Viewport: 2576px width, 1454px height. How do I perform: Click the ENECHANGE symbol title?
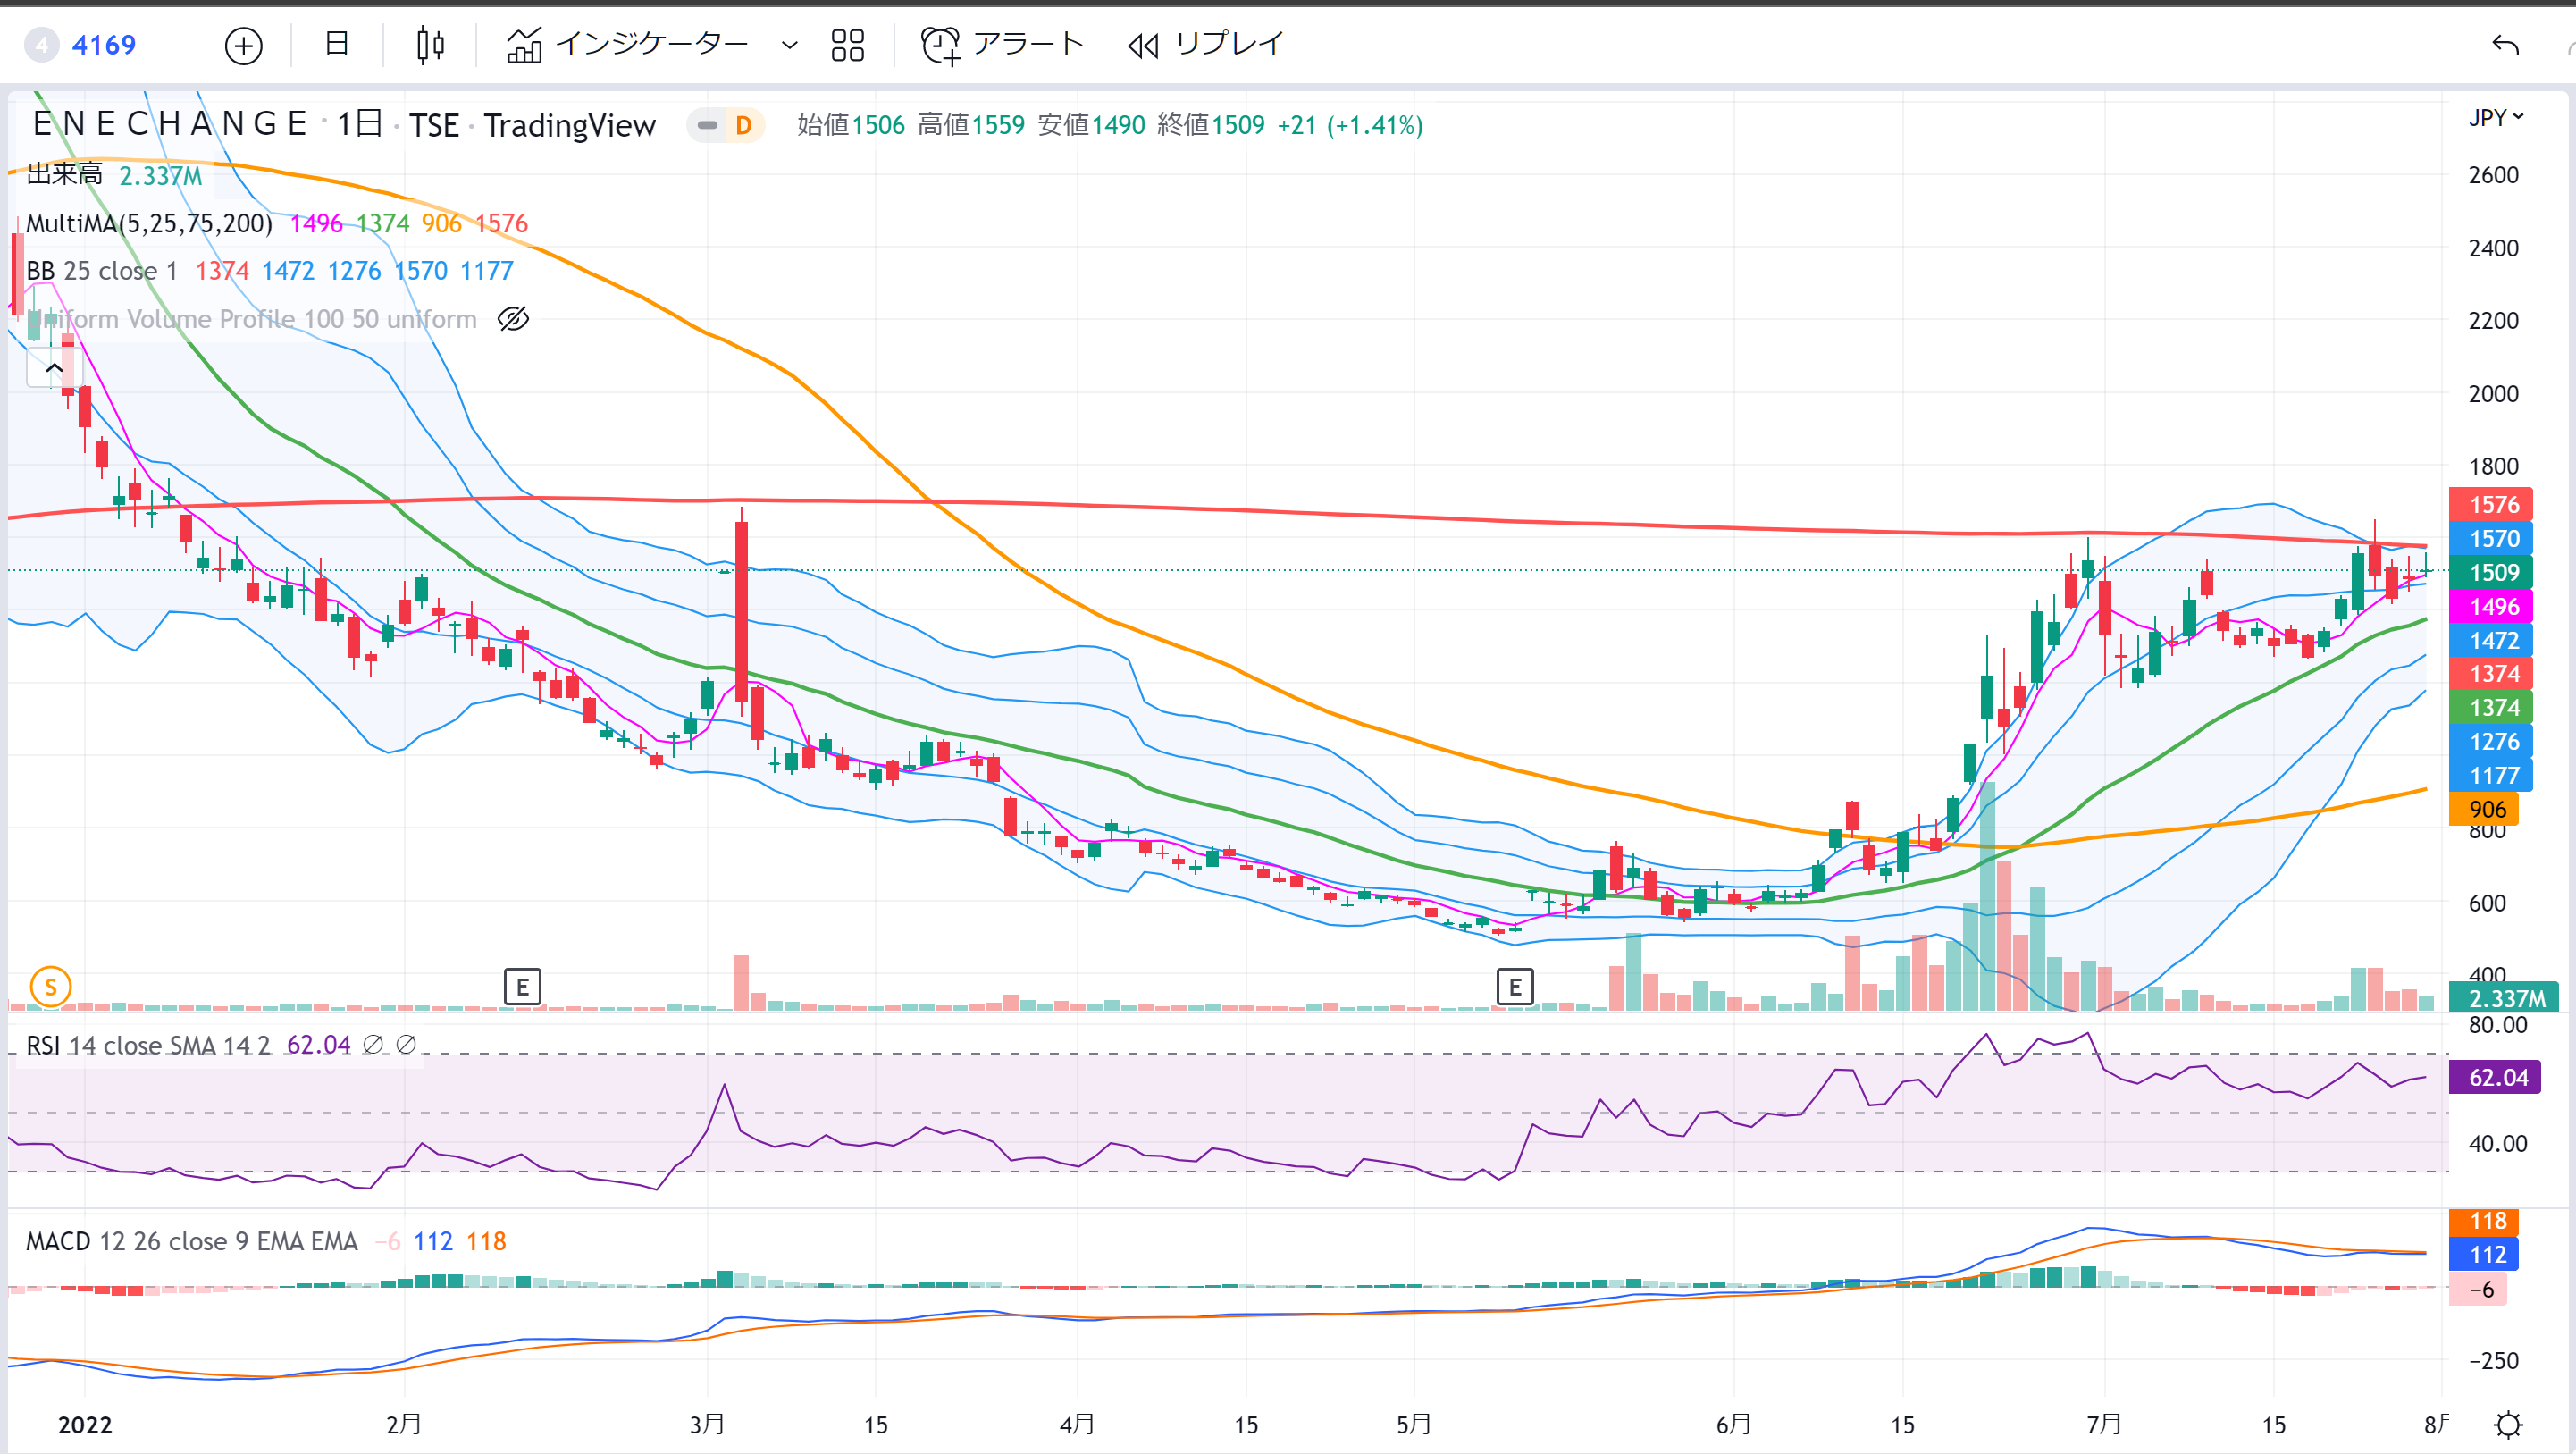click(x=170, y=124)
